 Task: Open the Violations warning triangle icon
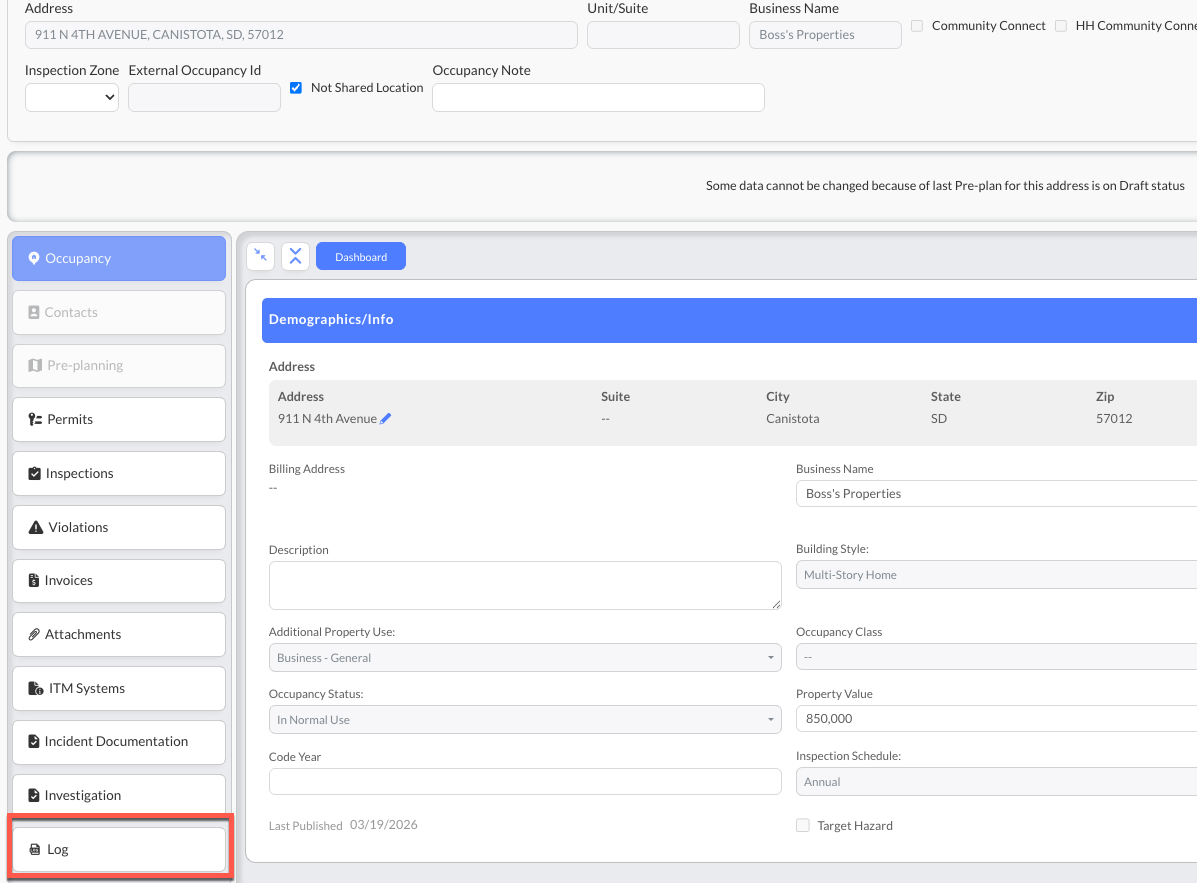[35, 527]
